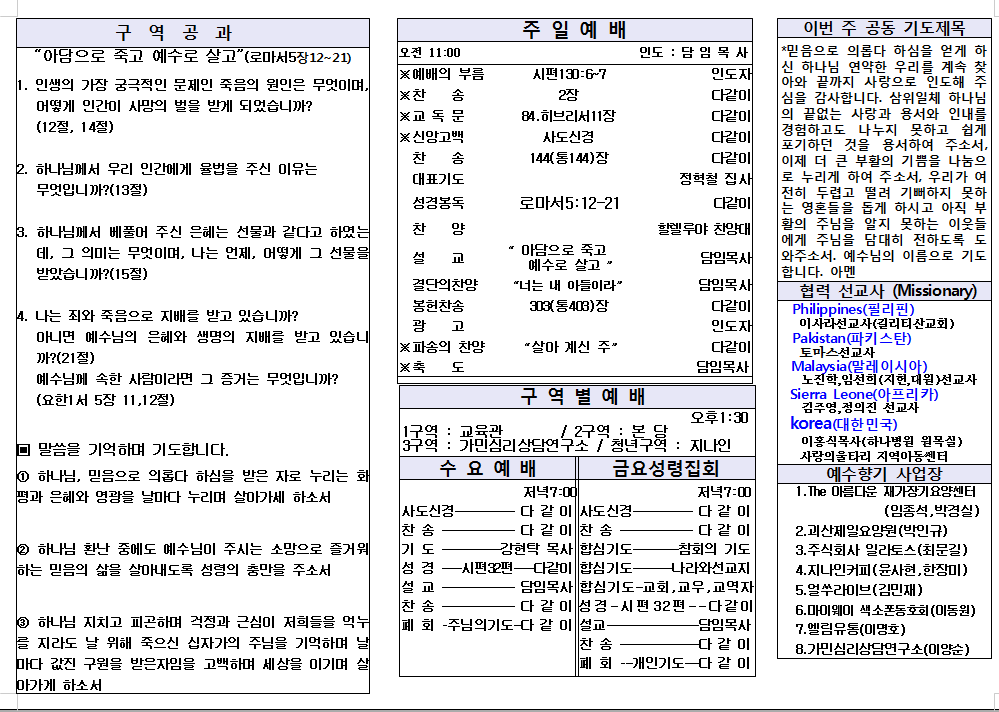Select "8.가민심리상담연구소(이양순)"

point(882,649)
